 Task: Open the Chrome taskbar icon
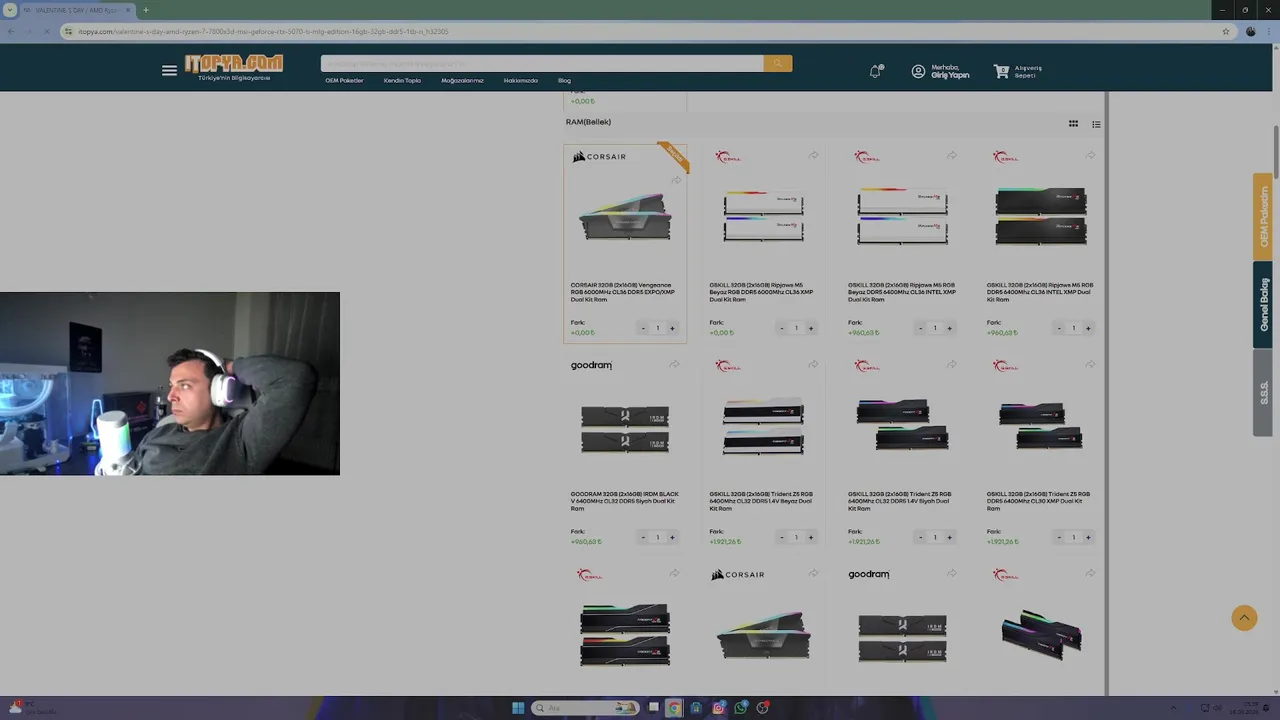tap(674, 708)
